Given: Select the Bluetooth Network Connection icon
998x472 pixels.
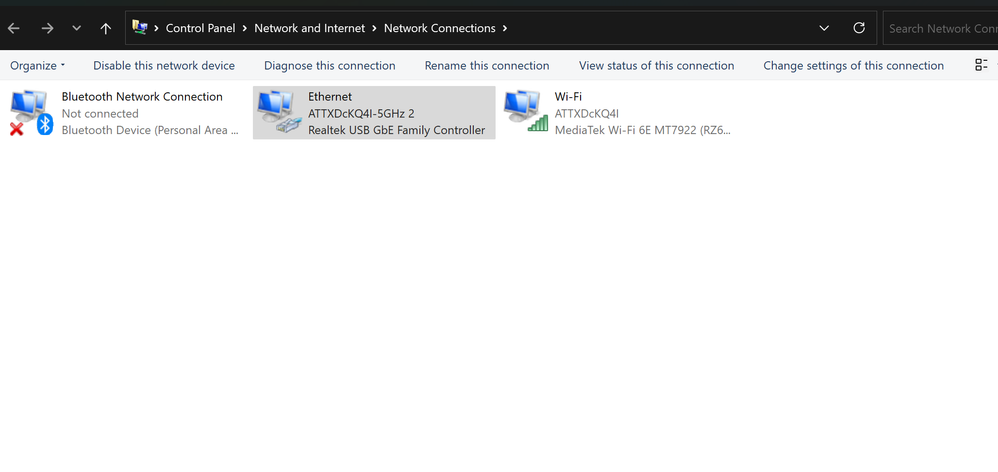Looking at the screenshot, I should [31, 112].
